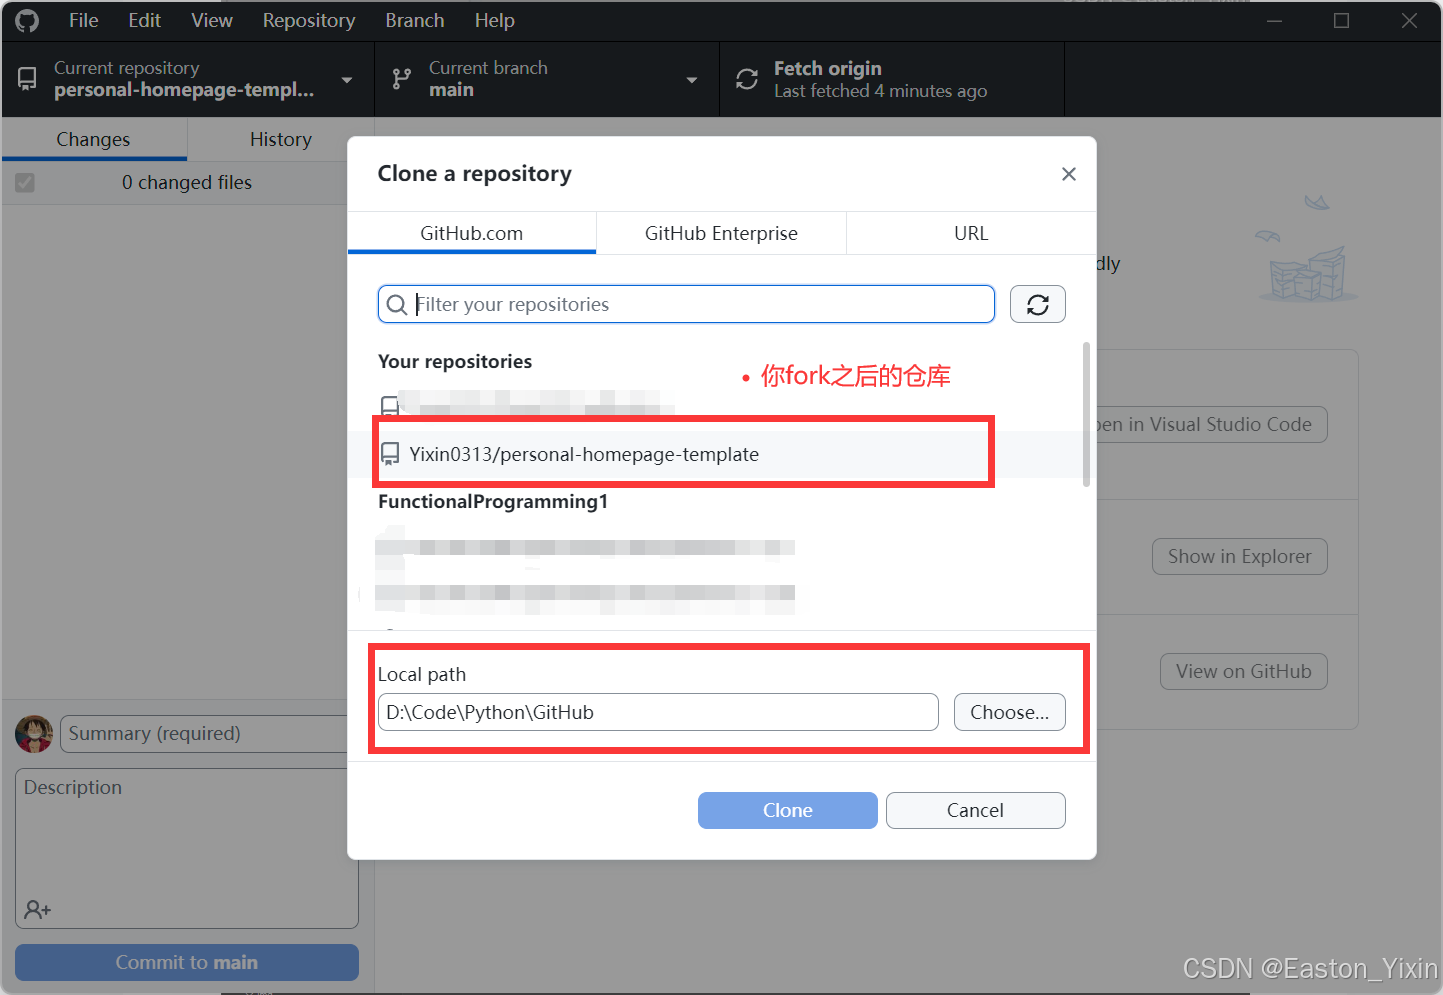1443x995 pixels.
Task: Click the 0 changed files label
Action: [187, 183]
